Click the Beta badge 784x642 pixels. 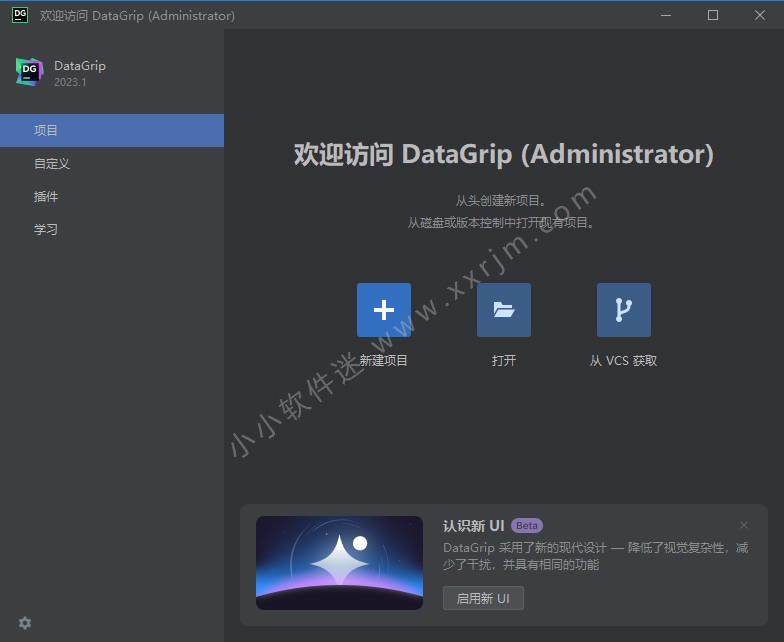point(526,526)
